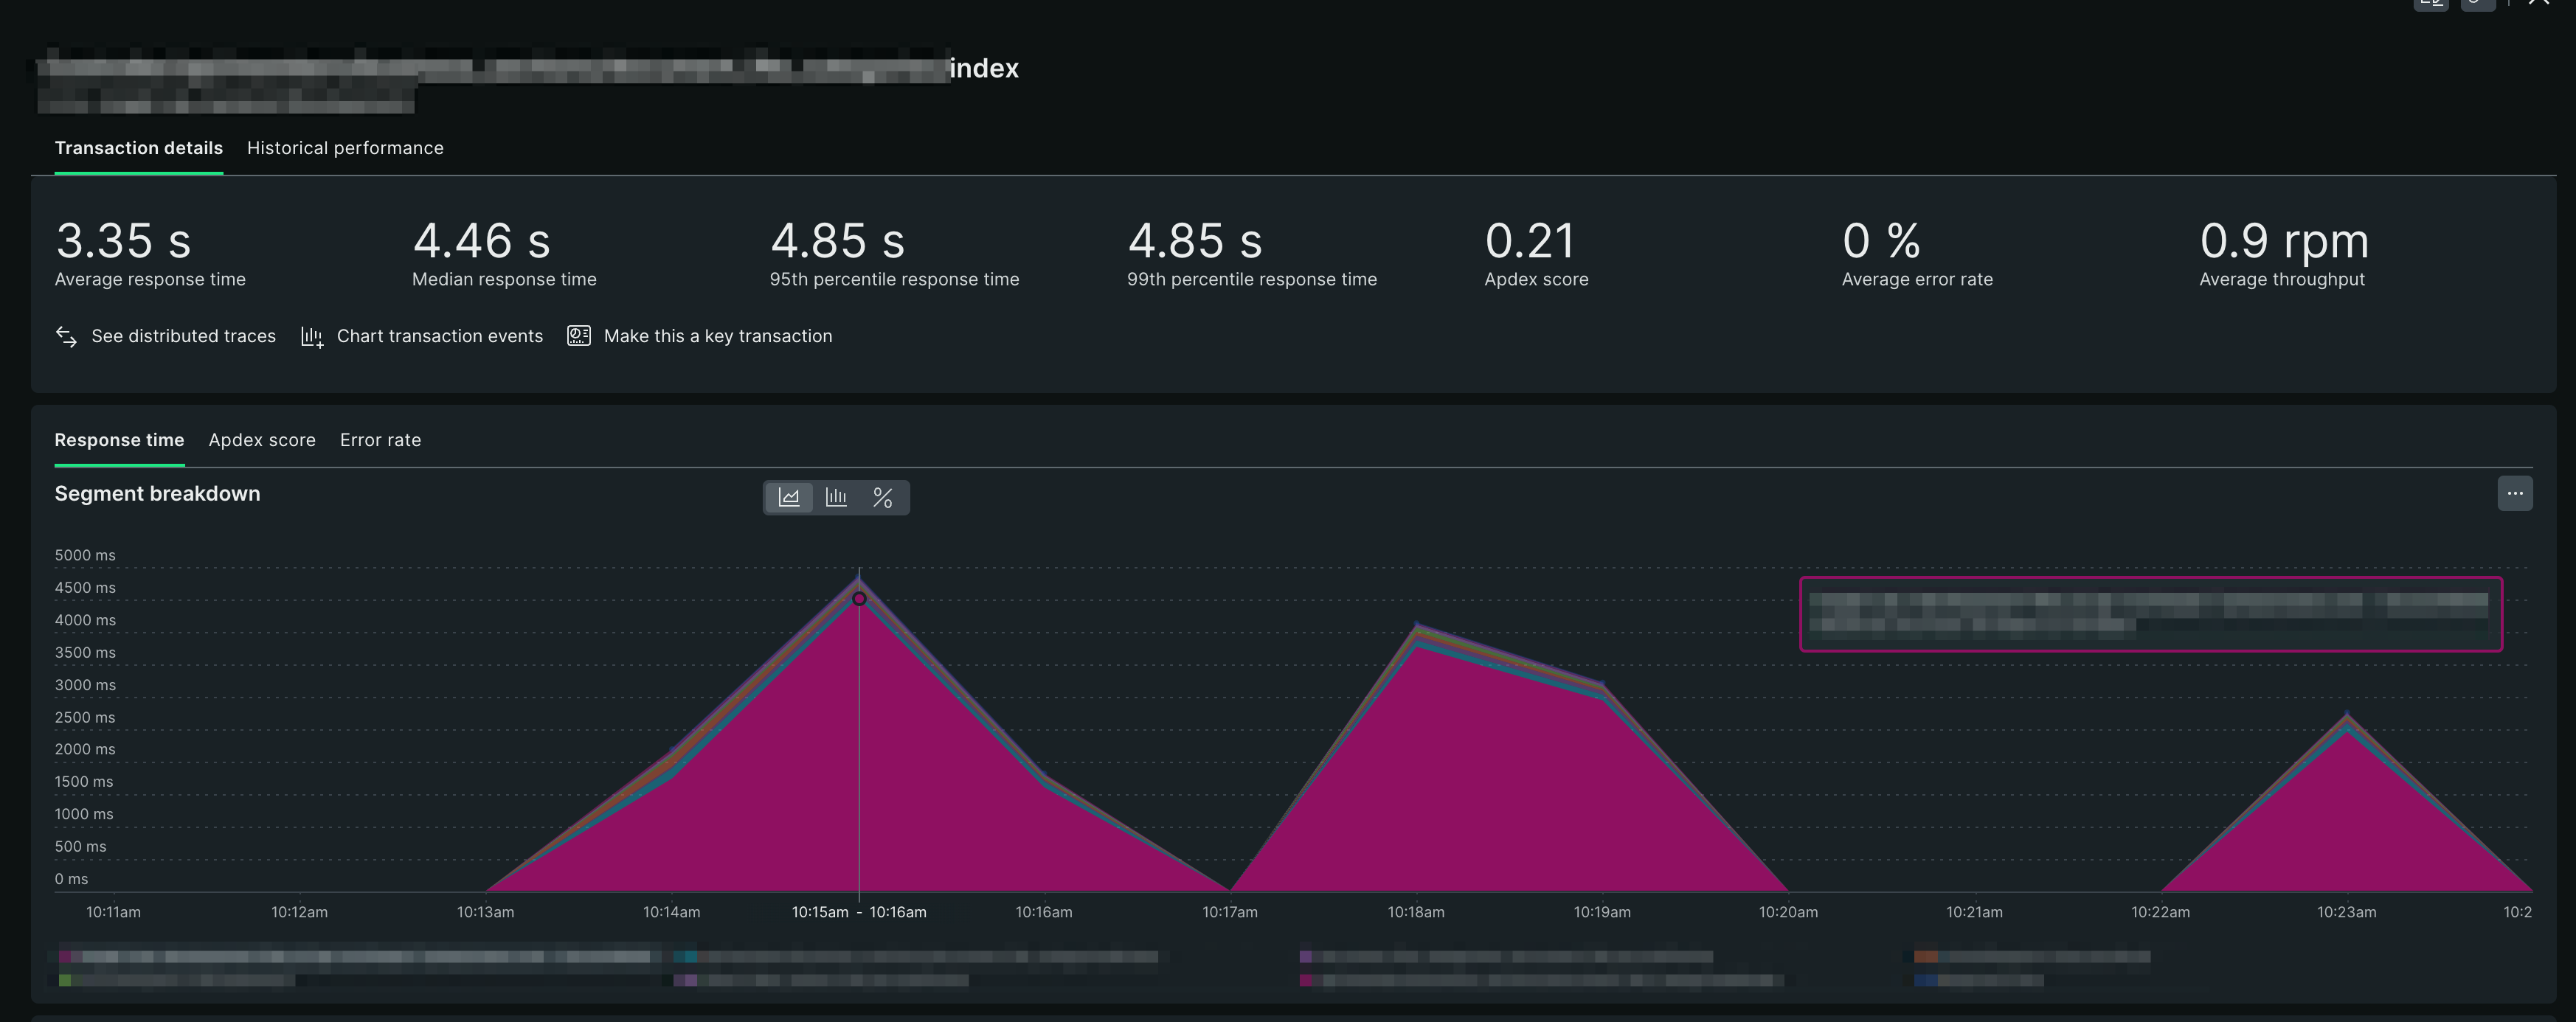Open the See distributed traces link
Viewport: 2576px width, 1022px height.
[x=183, y=336]
